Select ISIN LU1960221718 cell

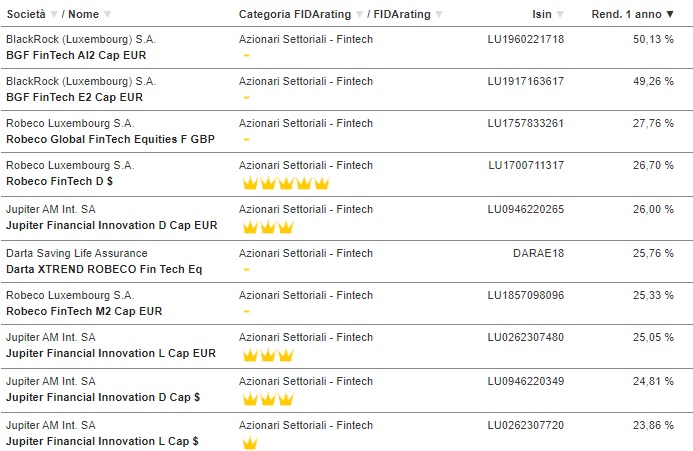coord(526,39)
